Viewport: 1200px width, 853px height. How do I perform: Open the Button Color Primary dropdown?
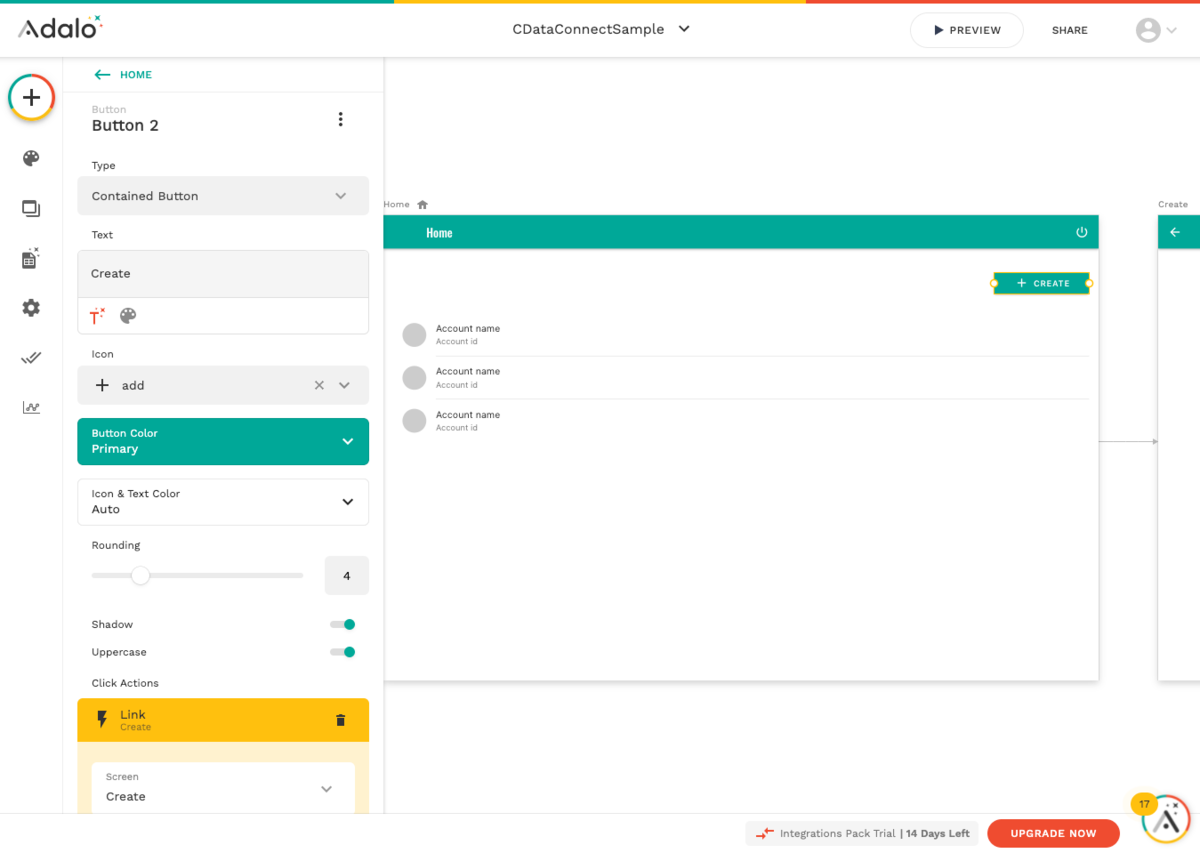click(x=223, y=441)
